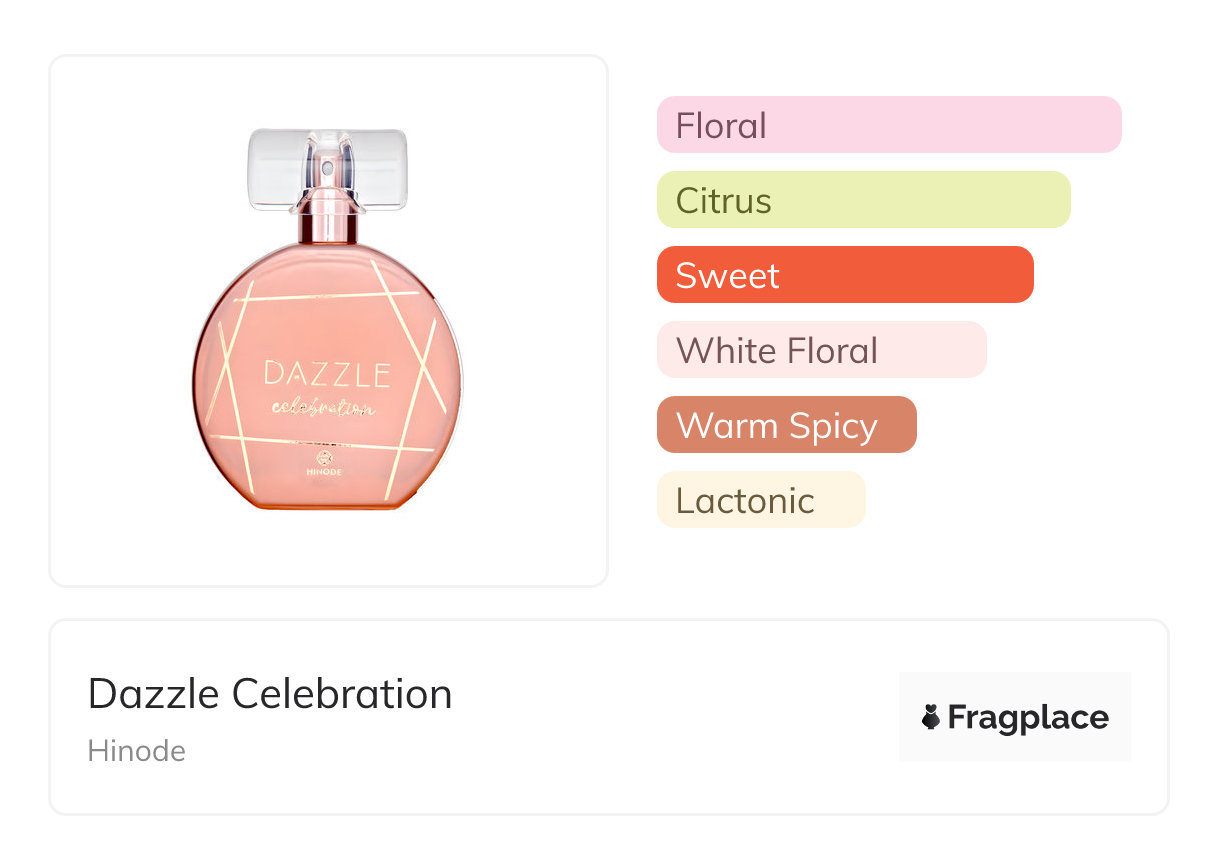The width and height of the screenshot is (1218, 864).
Task: Choose the orange Sweet accord bar
Action: coord(844,275)
